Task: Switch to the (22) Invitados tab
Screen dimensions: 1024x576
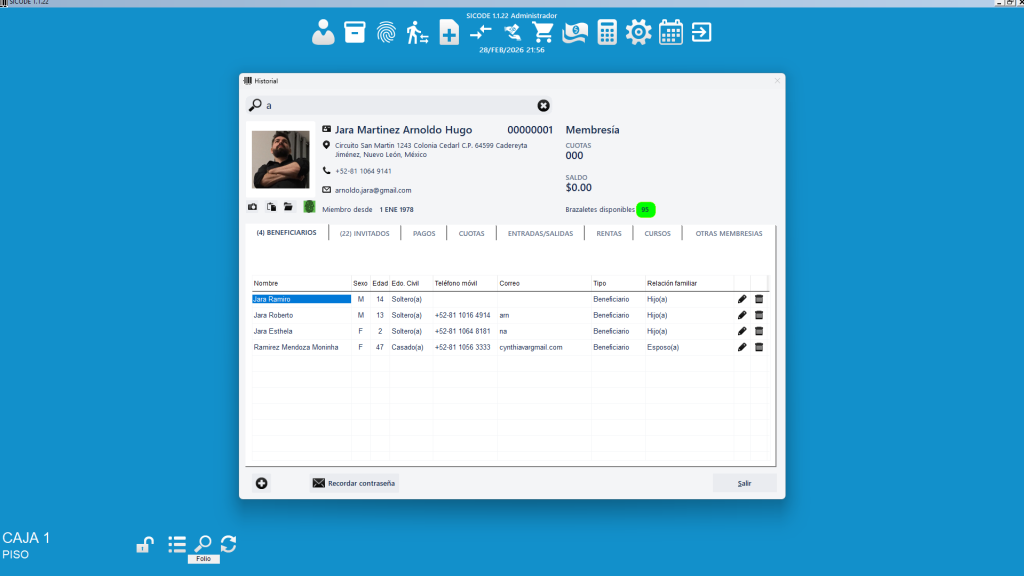Action: (x=364, y=233)
